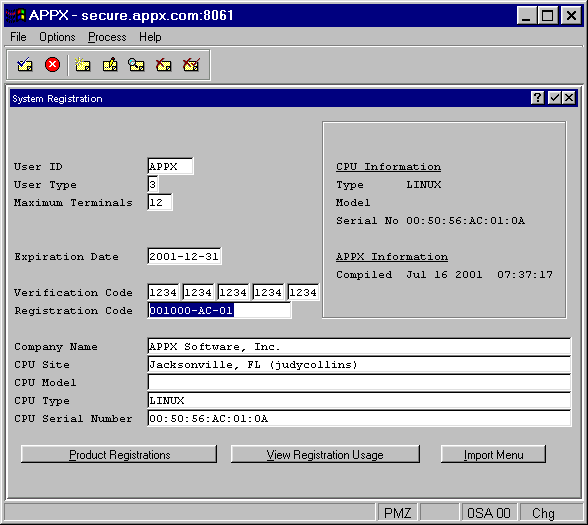This screenshot has height=525, width=588.
Task: Click the checkmark OK button on System Registration title
Action: tap(554, 98)
